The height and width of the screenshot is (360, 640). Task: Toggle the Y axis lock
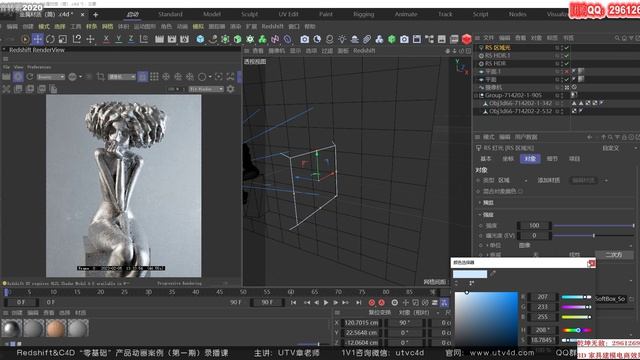pyautogui.click(x=118, y=39)
